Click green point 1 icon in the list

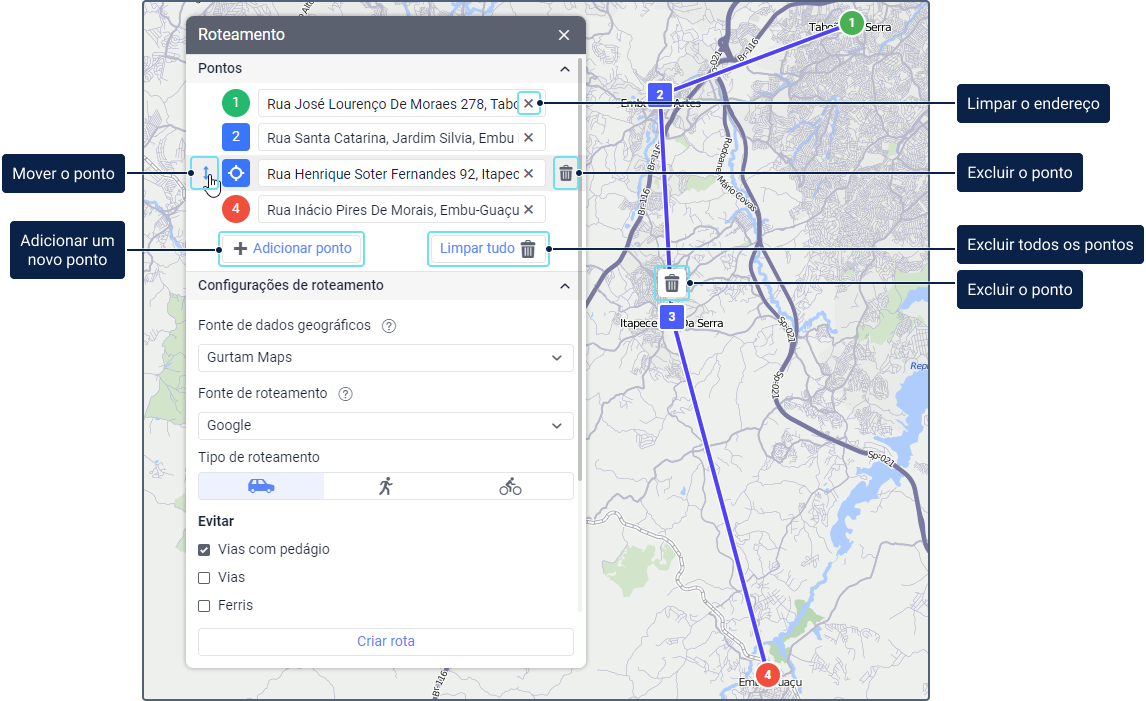[235, 103]
